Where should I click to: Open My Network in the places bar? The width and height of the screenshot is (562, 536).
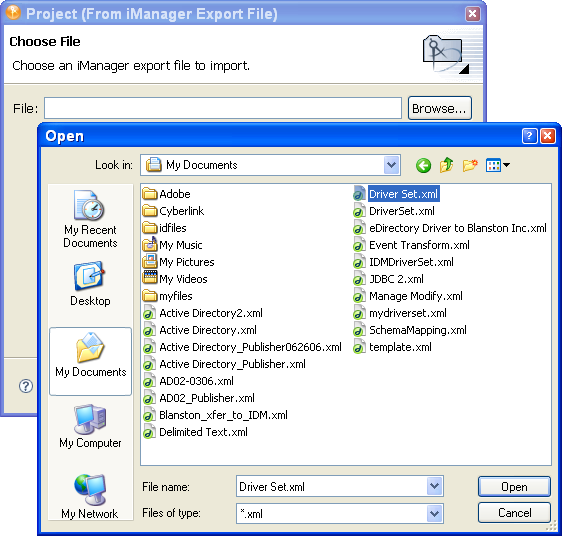90,497
